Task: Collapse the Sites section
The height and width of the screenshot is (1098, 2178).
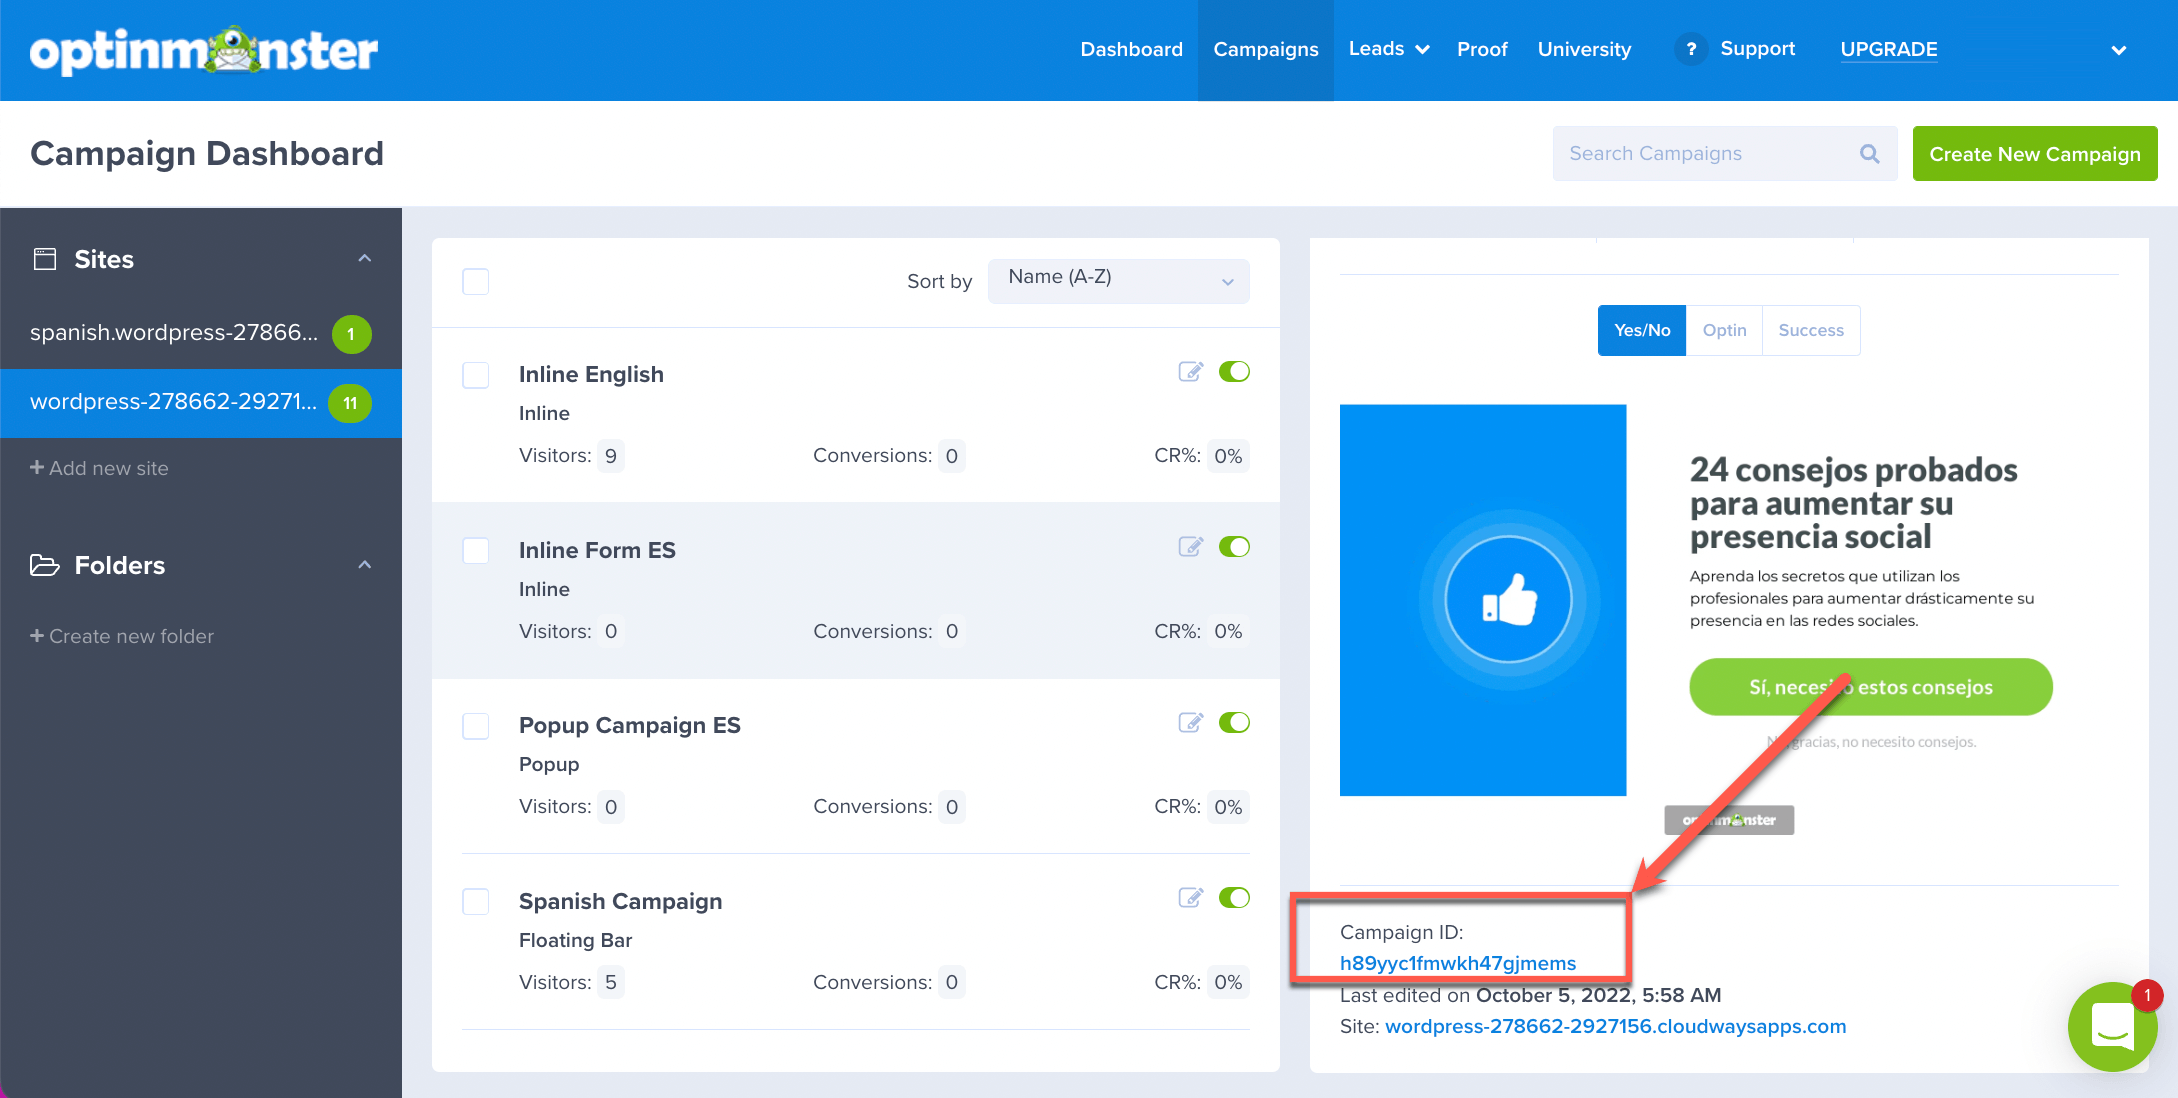Action: pos(364,259)
